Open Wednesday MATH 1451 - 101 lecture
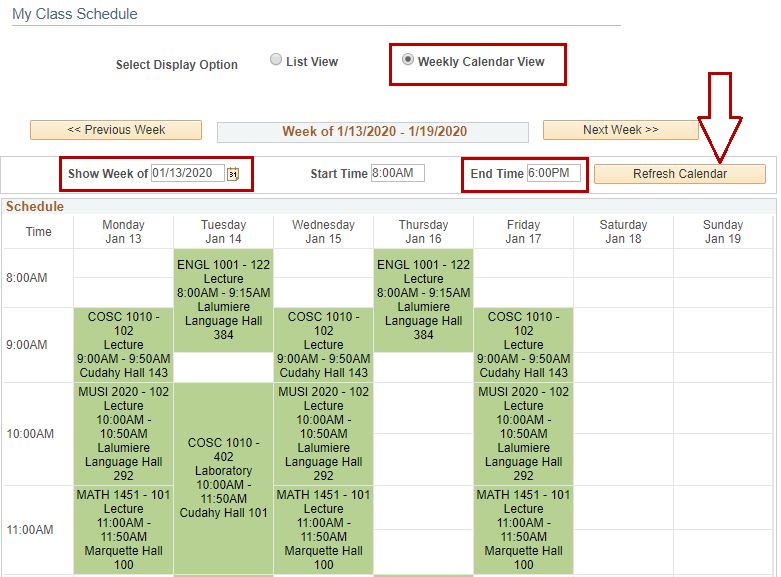 (323, 529)
